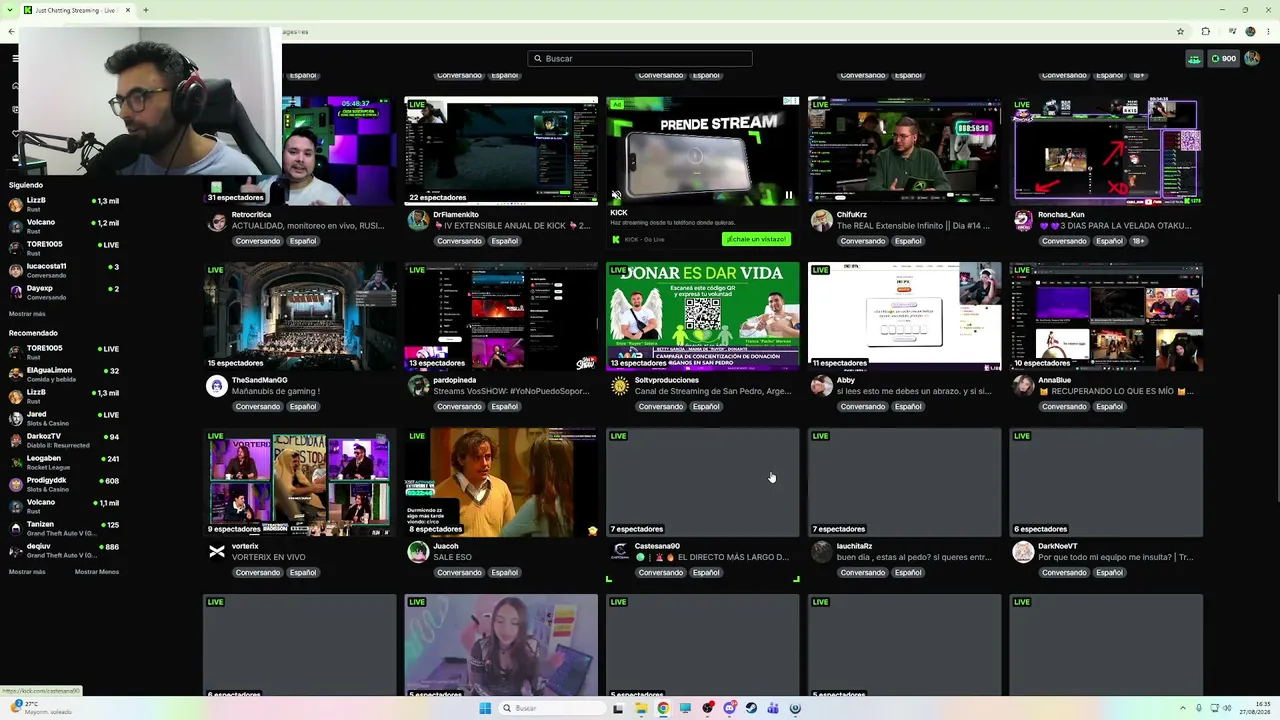Open AnnaBlue stream thumbnail
This screenshot has width=1280, height=720.
1106,317
